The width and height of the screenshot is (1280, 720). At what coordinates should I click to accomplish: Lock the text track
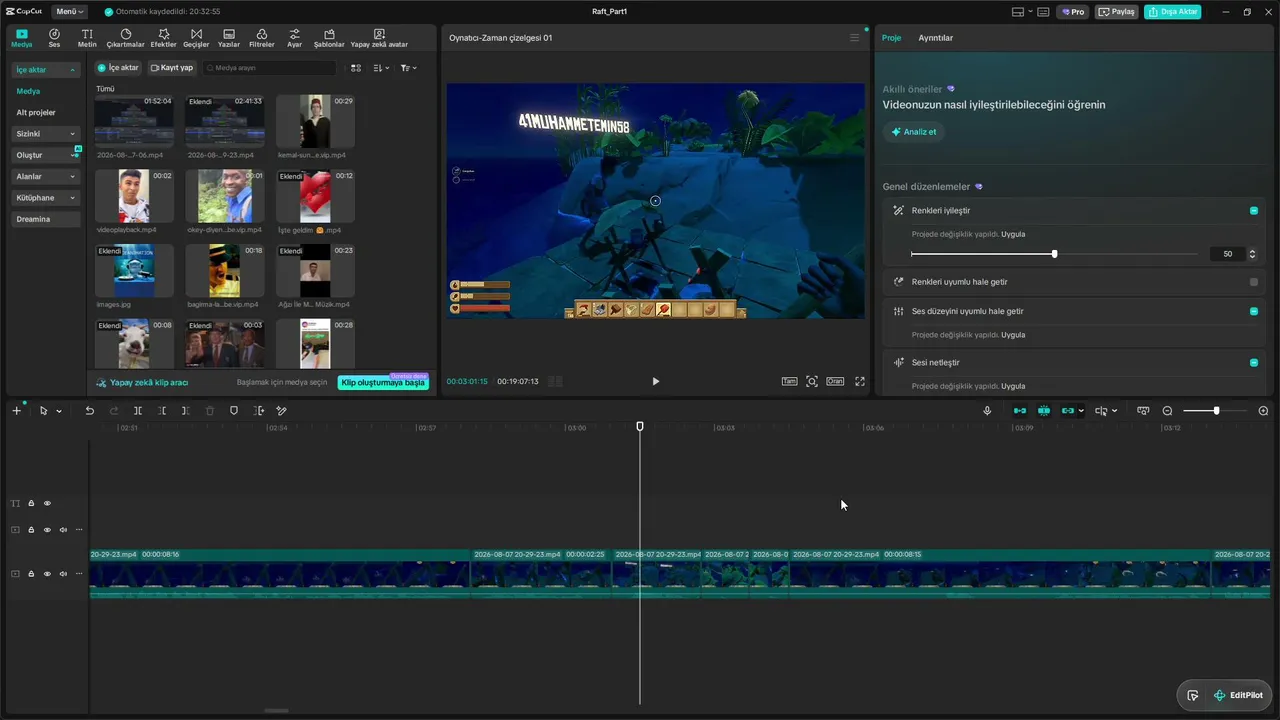tap(31, 503)
